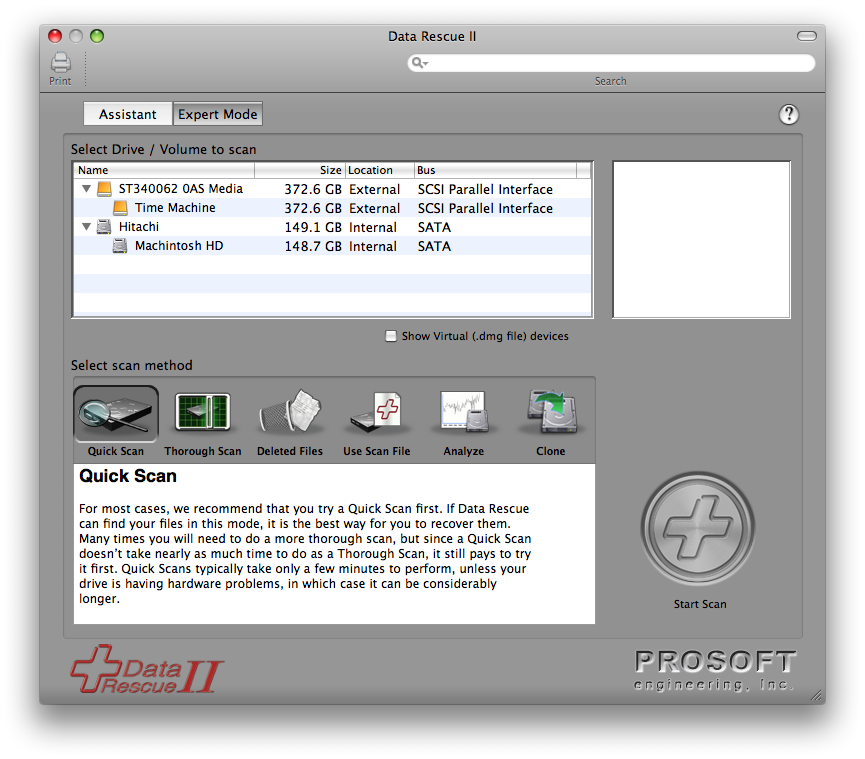Click 'SCSI Parallel Interface' in ST340062 row
The height and width of the screenshot is (759, 865).
485,190
